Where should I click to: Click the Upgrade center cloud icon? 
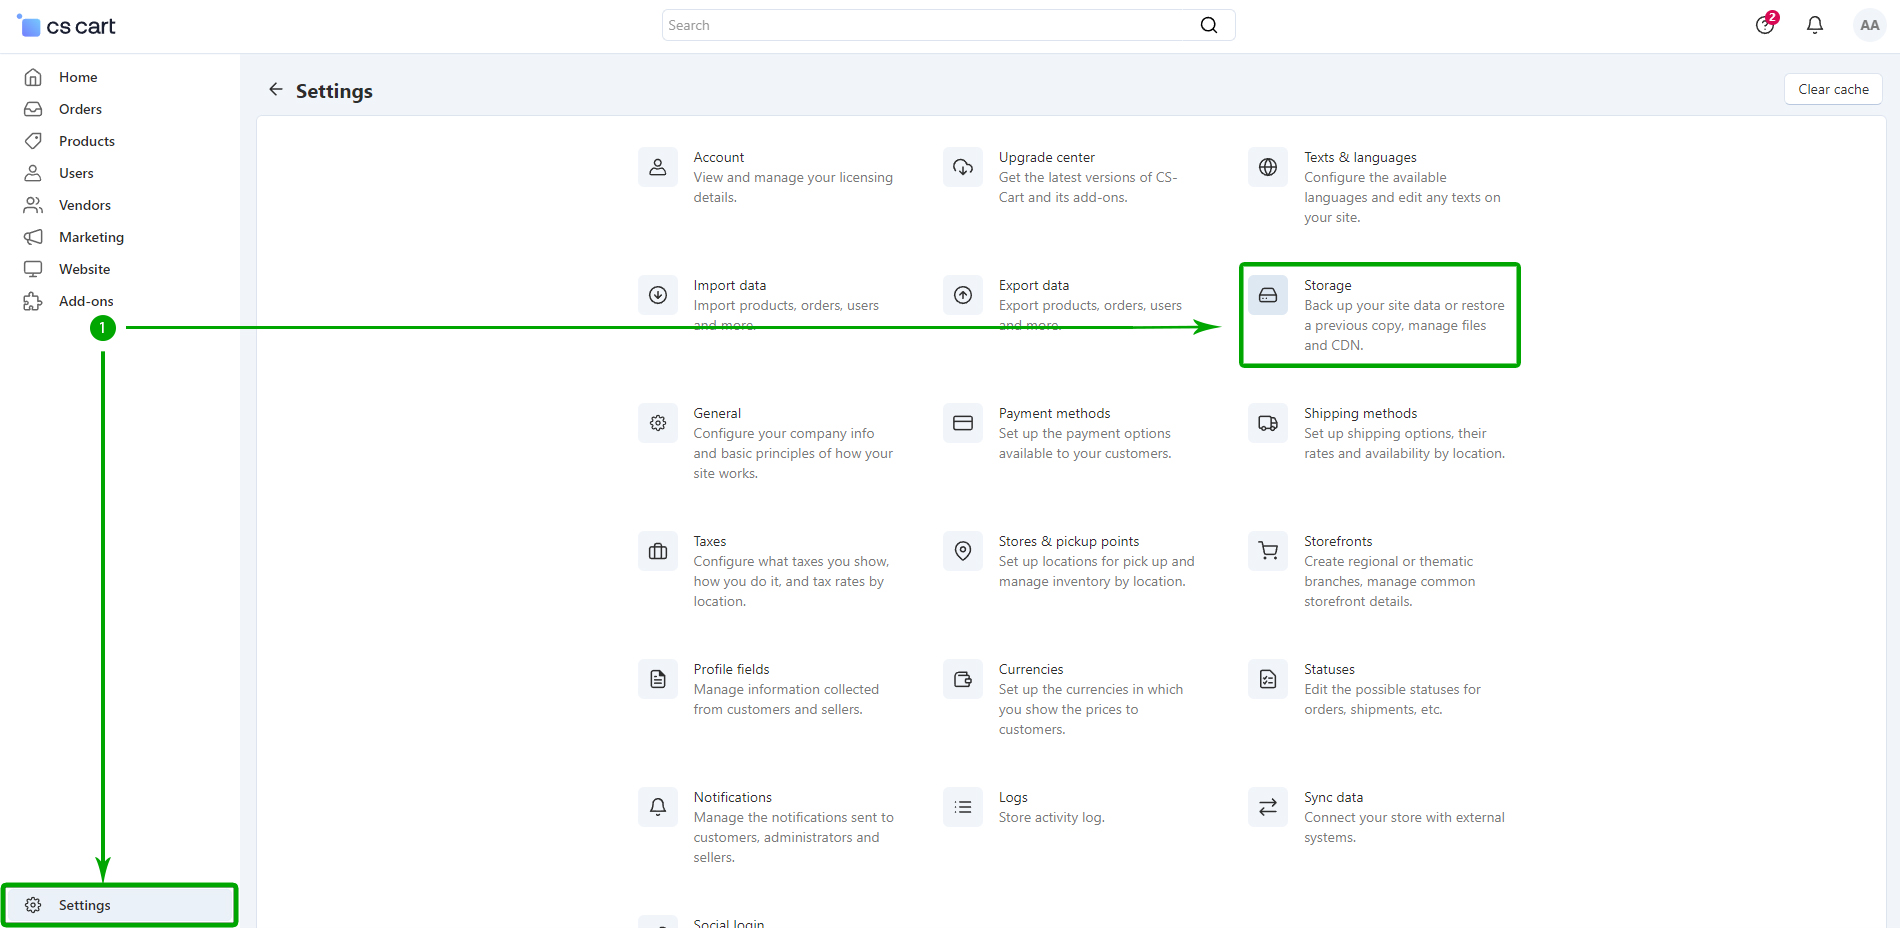[962, 167]
